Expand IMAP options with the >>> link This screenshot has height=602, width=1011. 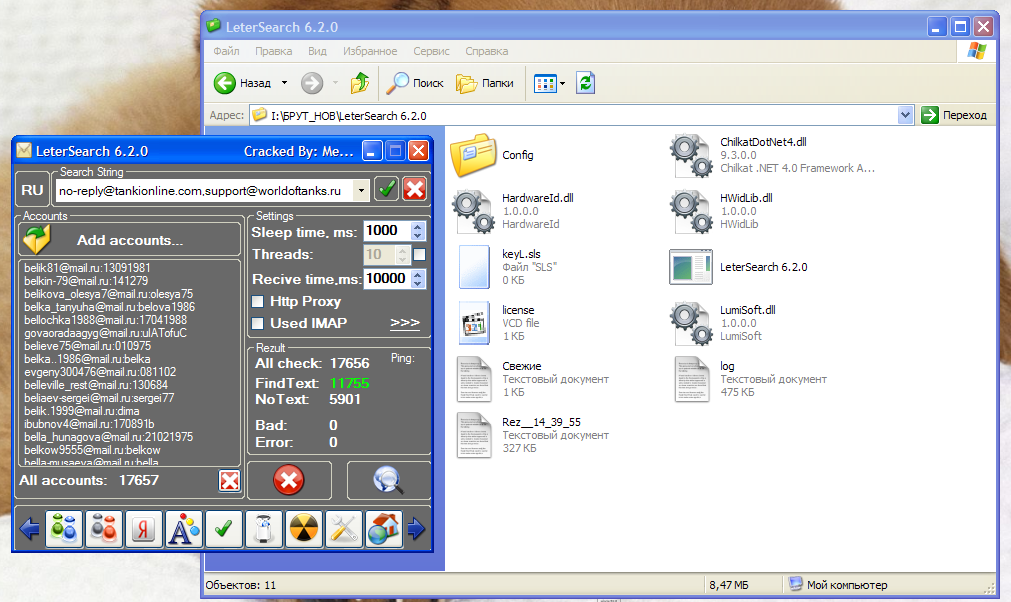[x=405, y=322]
